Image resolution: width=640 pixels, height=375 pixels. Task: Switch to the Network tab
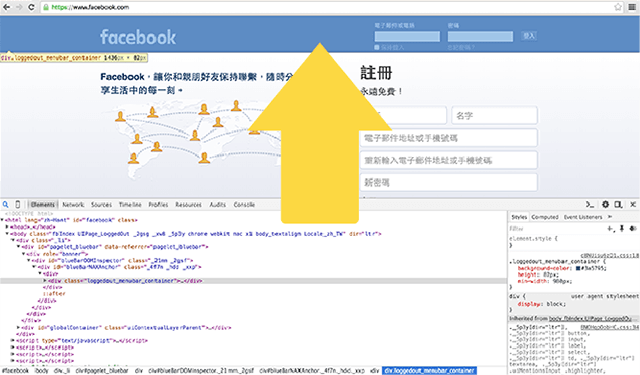click(73, 204)
